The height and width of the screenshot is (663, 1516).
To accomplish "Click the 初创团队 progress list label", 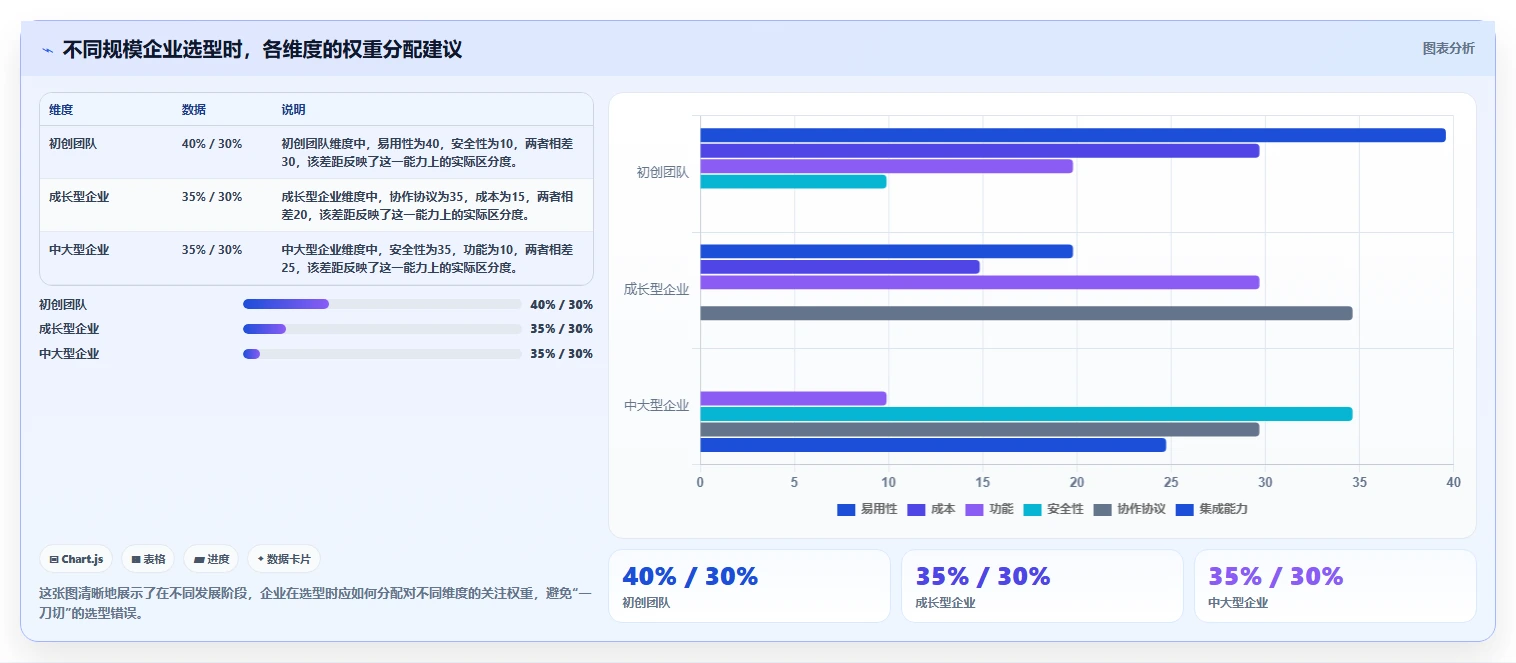I will (x=63, y=304).
